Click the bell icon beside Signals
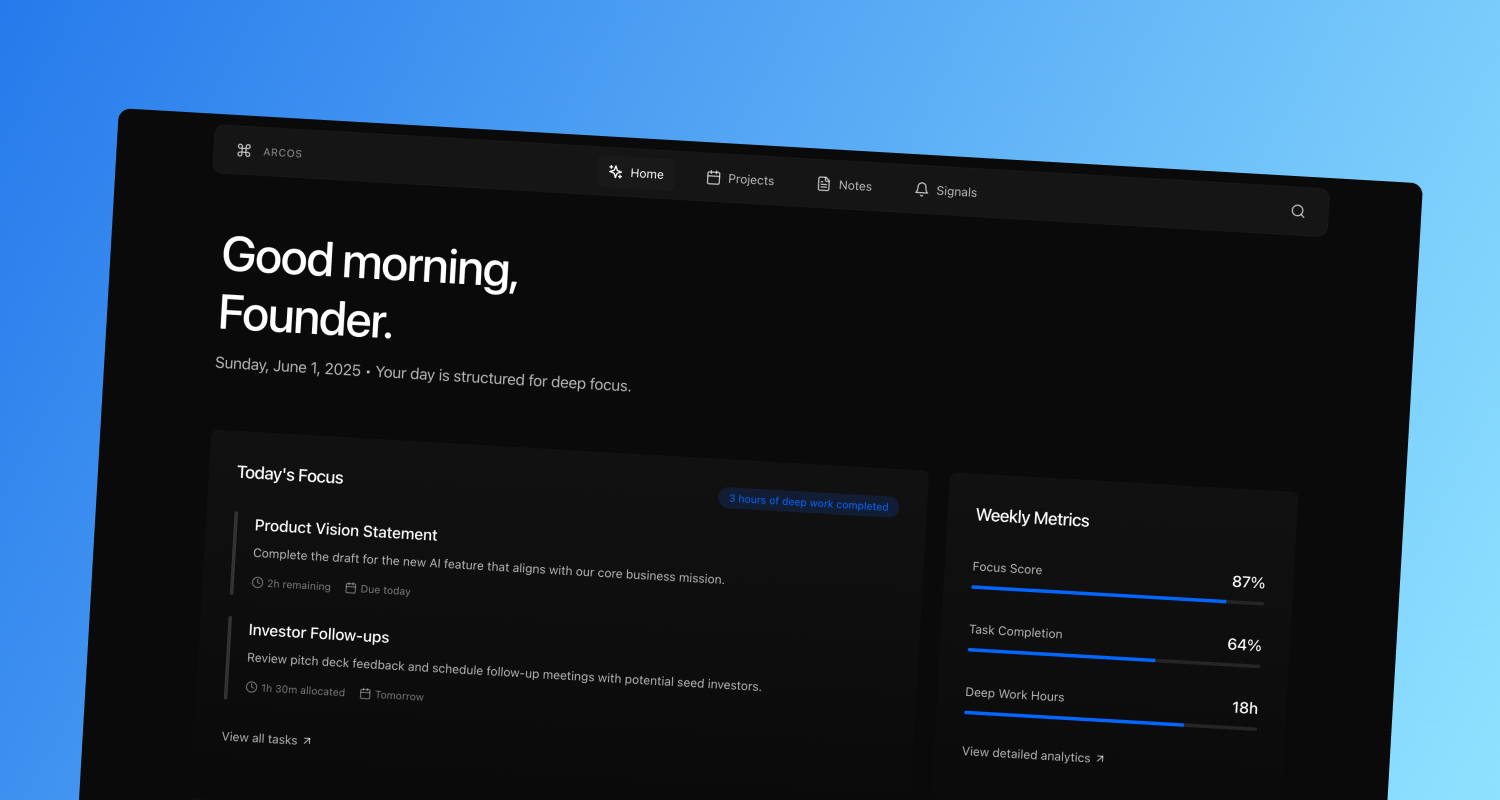The height and width of the screenshot is (800, 1500). pos(922,189)
